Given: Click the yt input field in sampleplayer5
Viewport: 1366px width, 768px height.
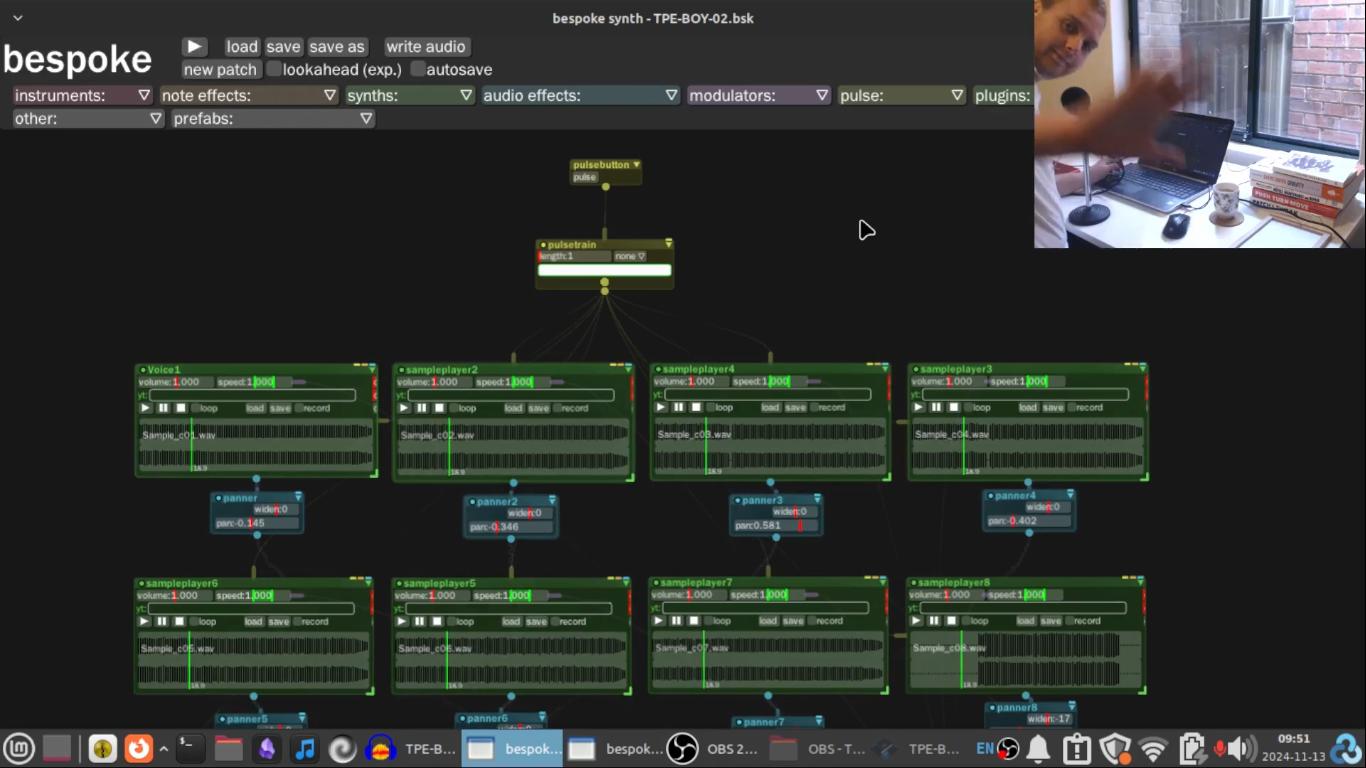Looking at the screenshot, I should pyautogui.click(x=510, y=607).
